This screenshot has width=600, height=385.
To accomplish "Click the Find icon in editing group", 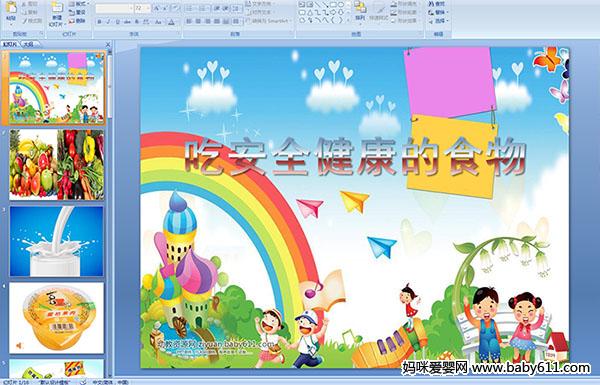I will (x=437, y=3).
